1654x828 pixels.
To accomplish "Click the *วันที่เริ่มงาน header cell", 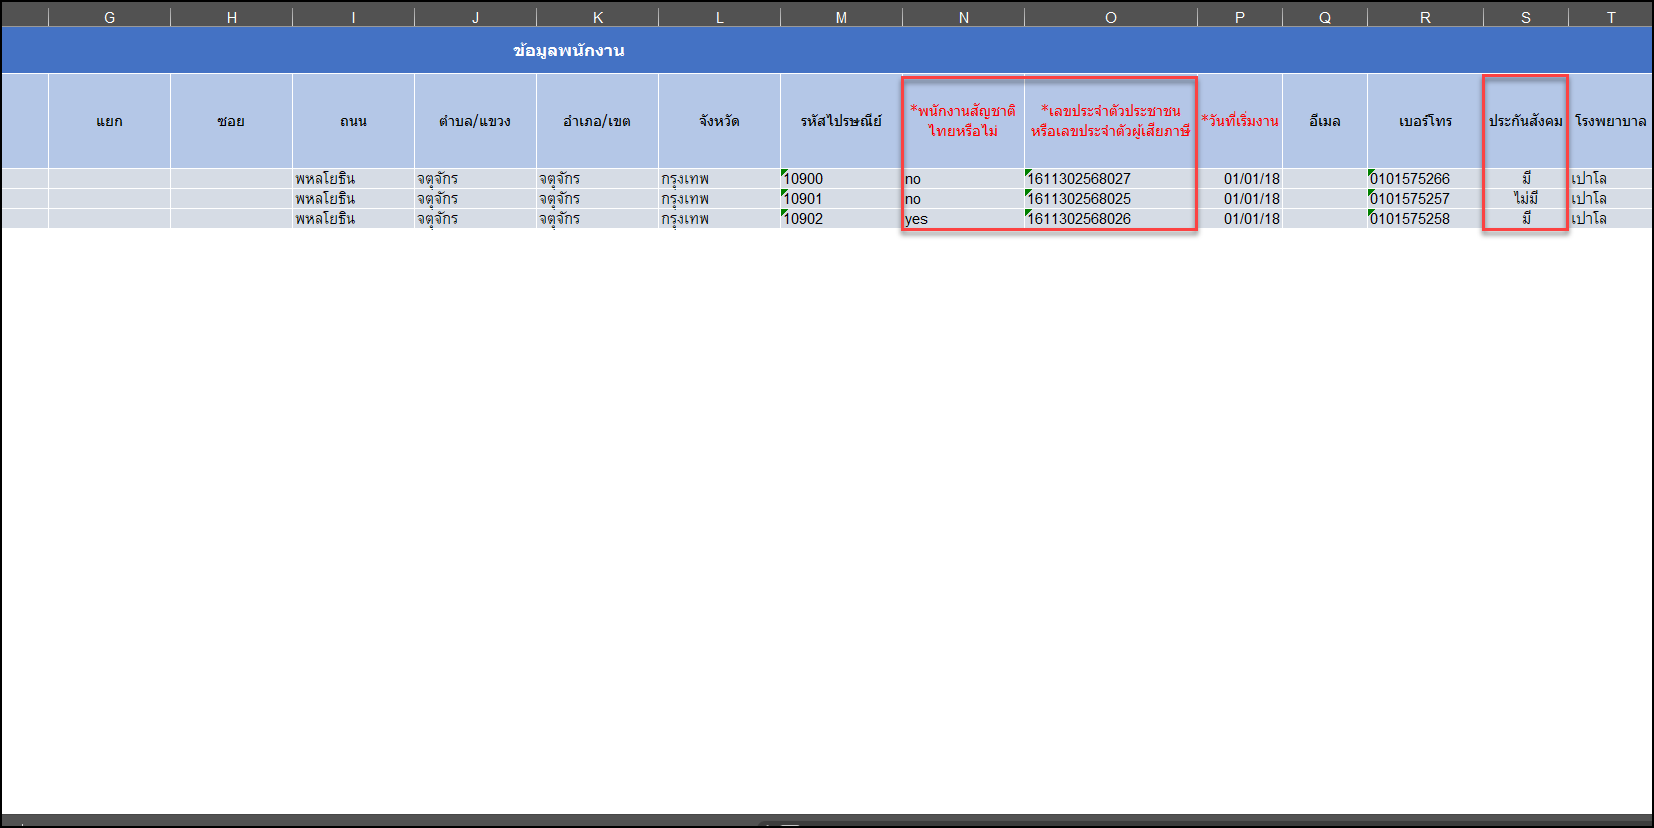I will (x=1239, y=121).
